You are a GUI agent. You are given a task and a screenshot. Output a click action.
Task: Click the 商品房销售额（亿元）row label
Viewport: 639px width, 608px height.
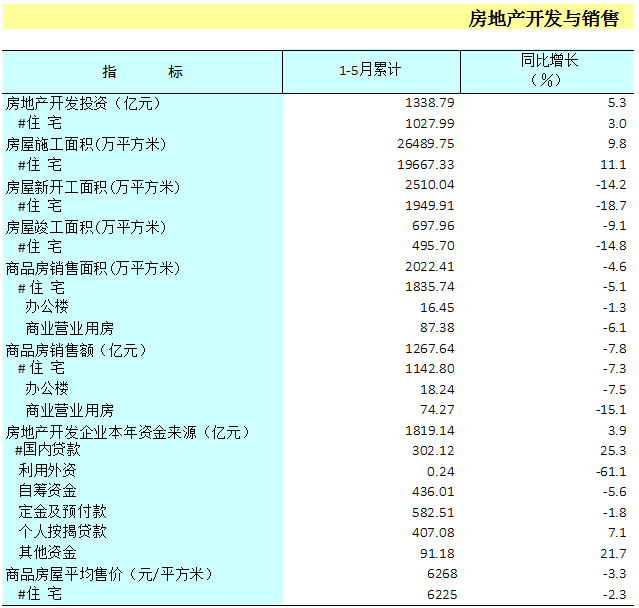click(77, 350)
